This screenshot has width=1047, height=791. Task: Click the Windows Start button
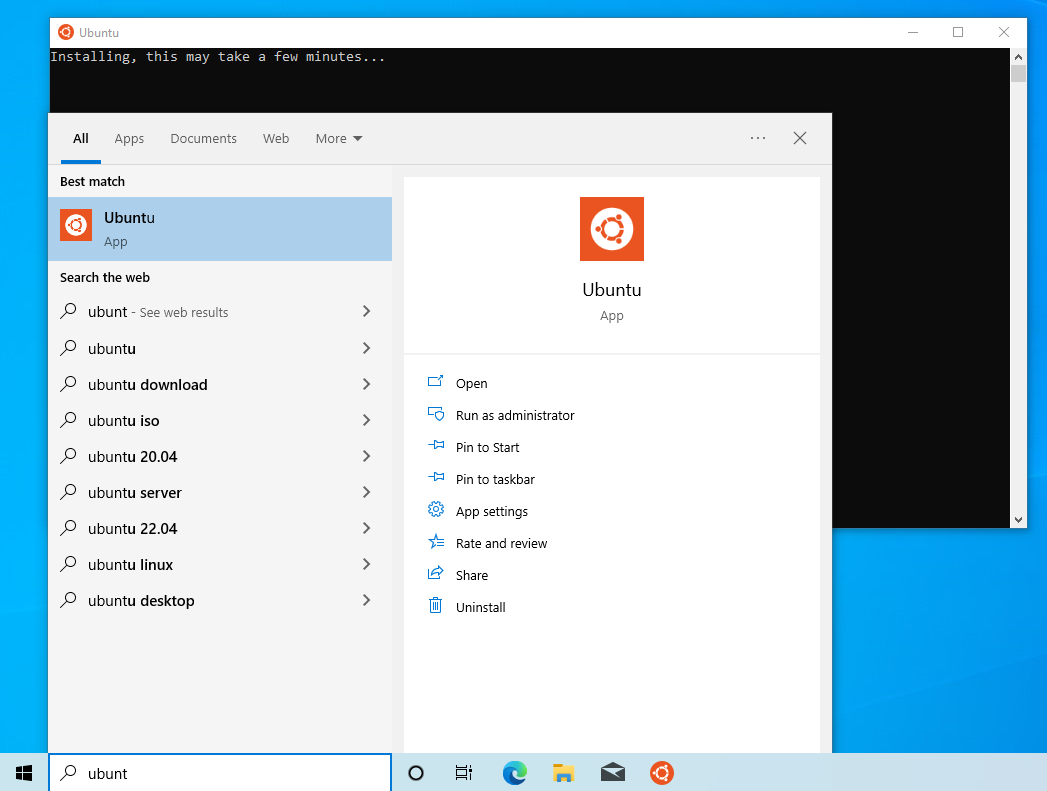pyautogui.click(x=24, y=772)
